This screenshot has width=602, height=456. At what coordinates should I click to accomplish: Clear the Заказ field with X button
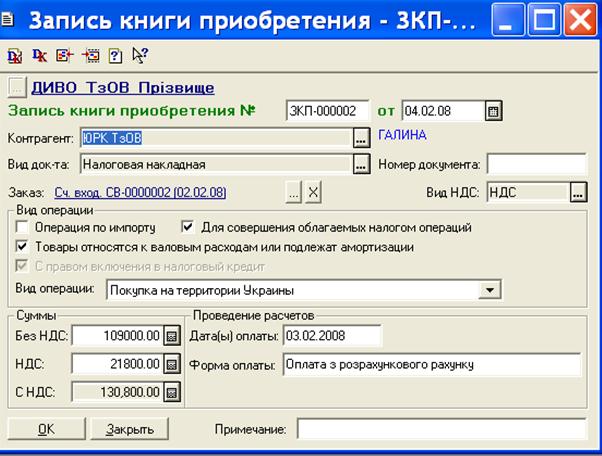[313, 192]
